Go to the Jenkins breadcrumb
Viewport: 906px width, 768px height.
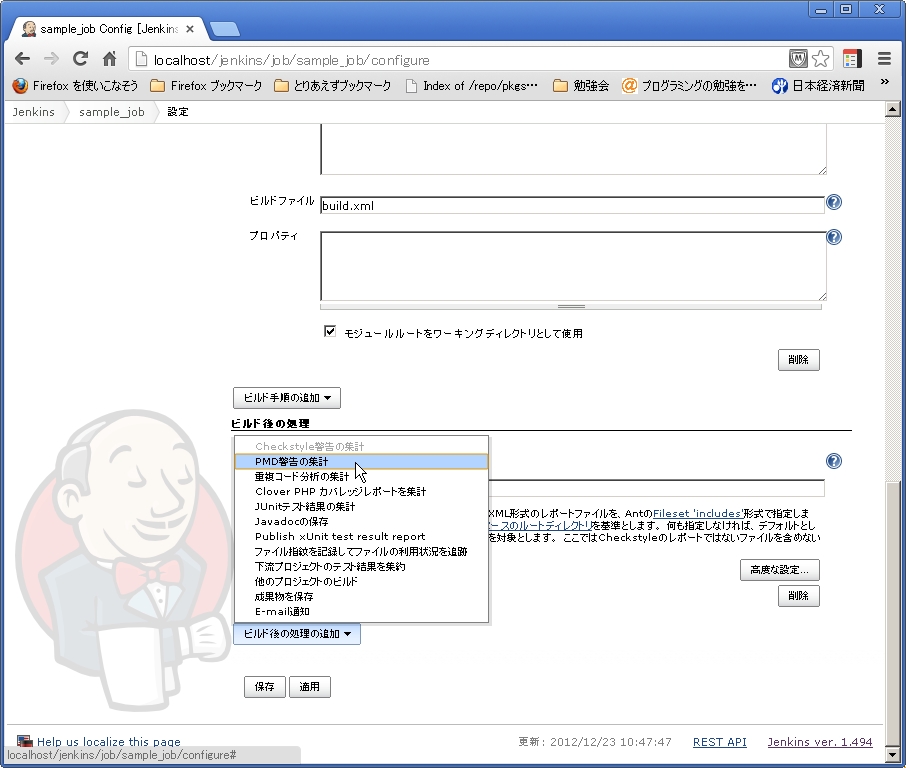point(34,112)
